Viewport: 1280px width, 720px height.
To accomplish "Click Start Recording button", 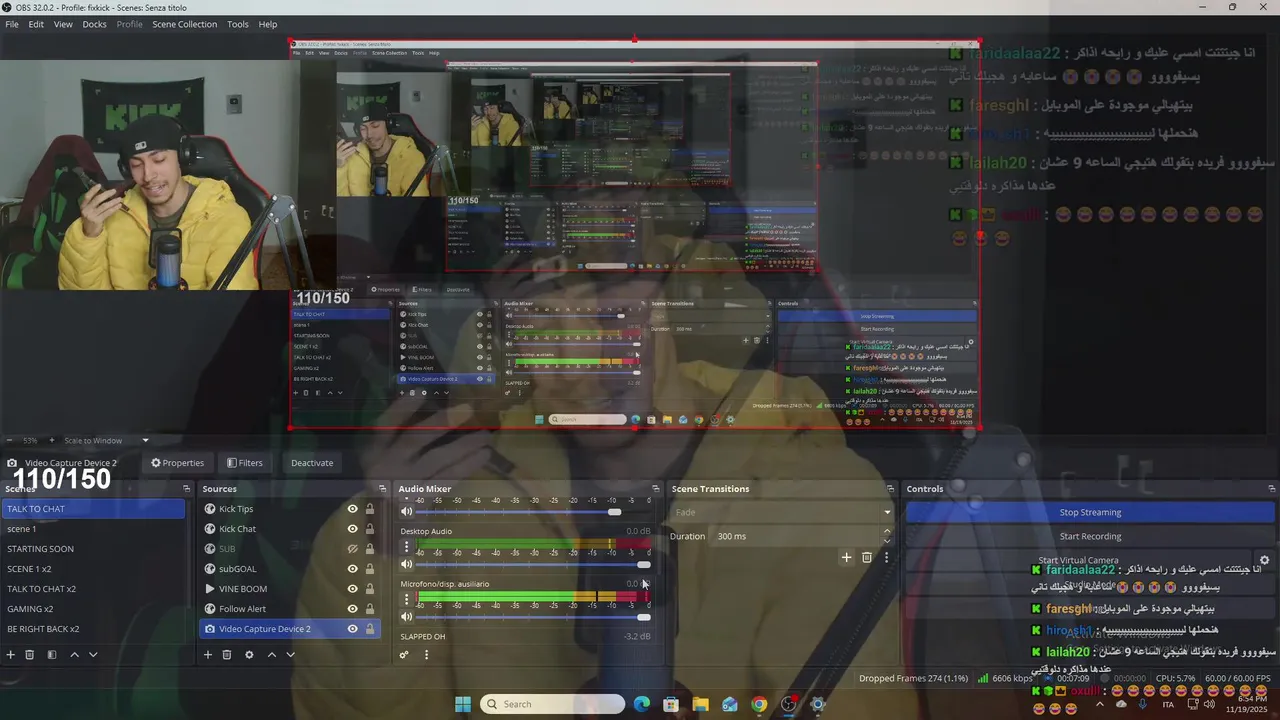I will 1090,536.
